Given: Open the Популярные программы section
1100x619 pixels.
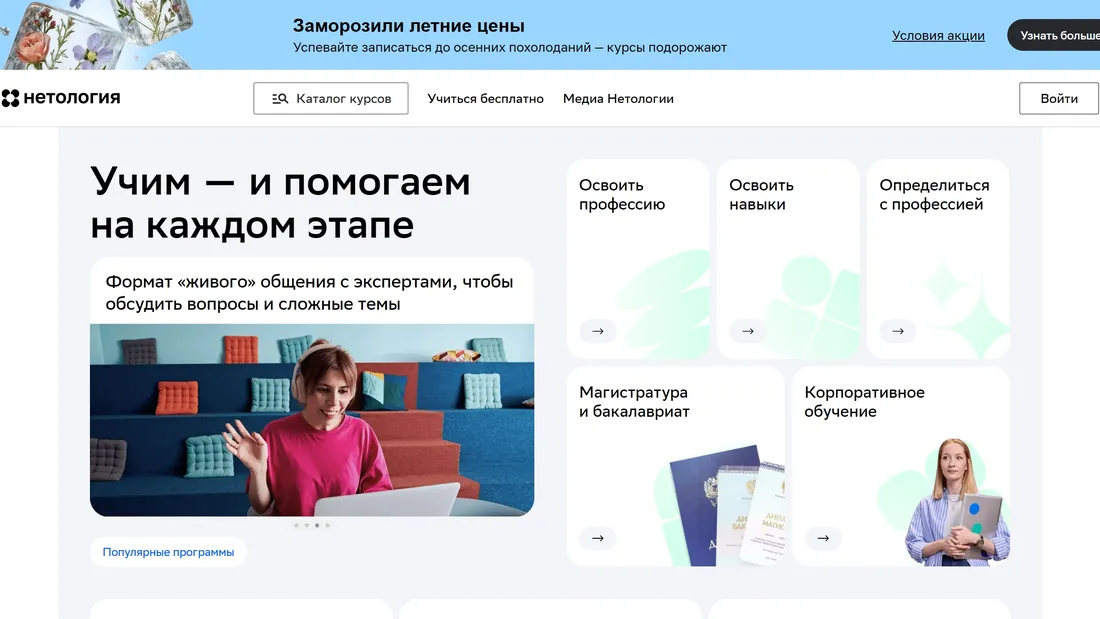Looking at the screenshot, I should point(168,551).
